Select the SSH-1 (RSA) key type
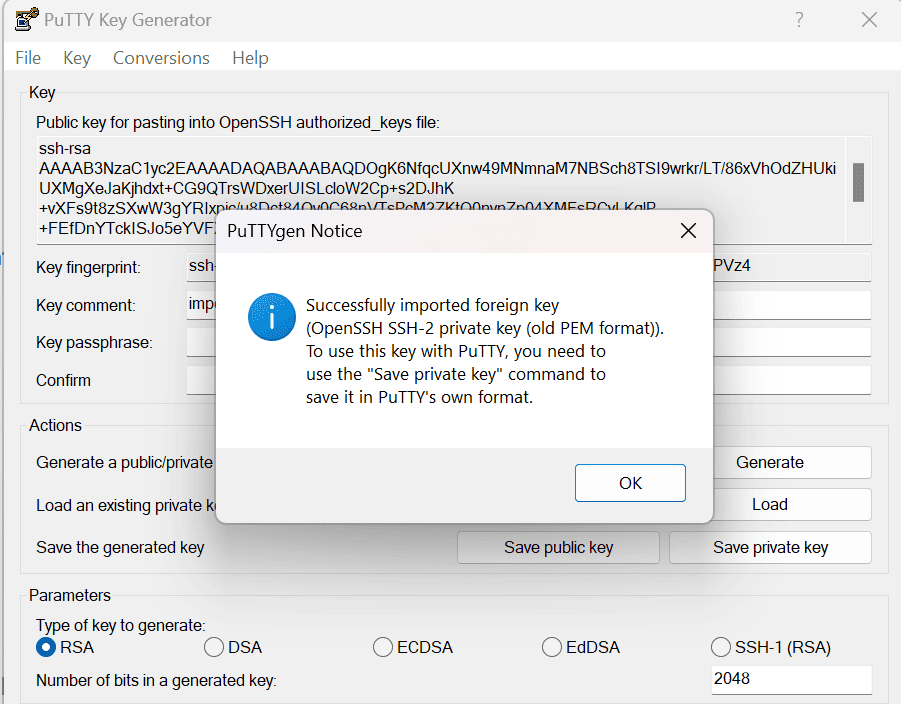 (721, 647)
